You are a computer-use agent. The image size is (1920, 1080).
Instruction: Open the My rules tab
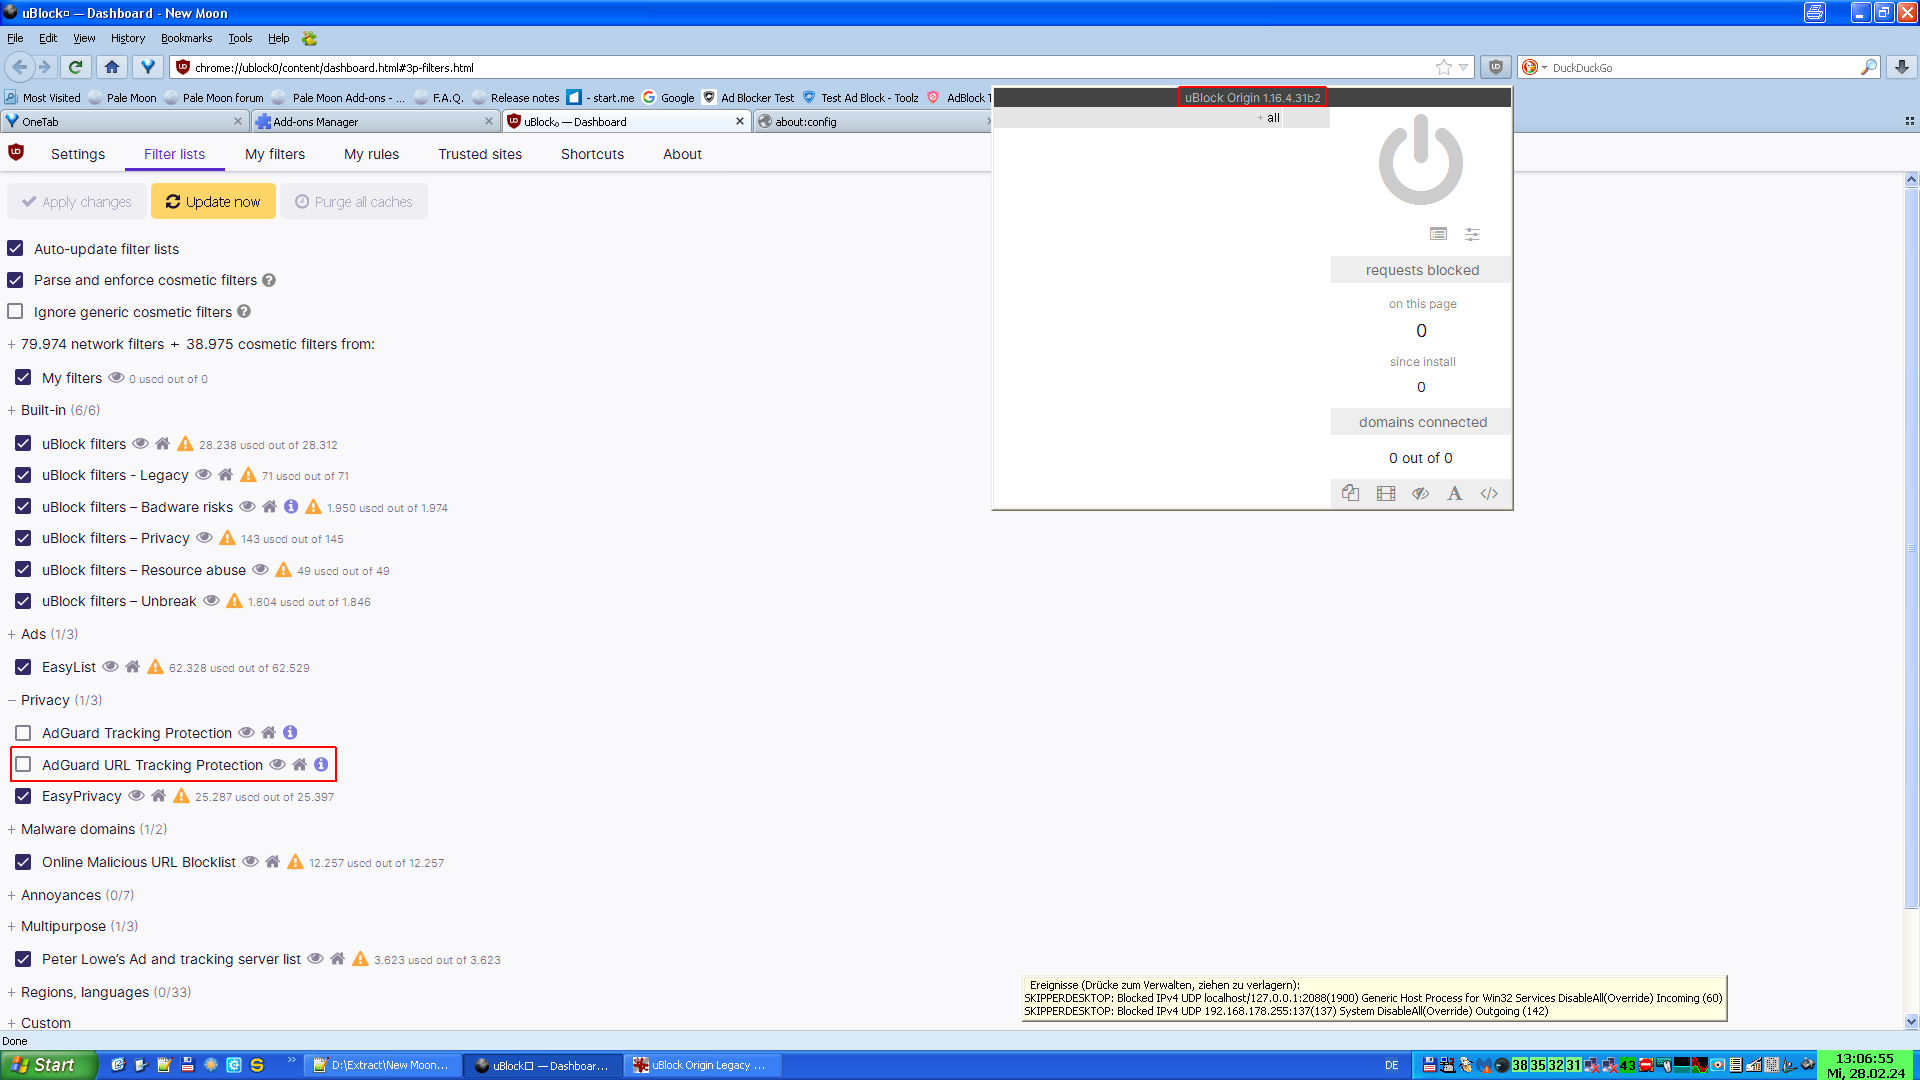click(371, 154)
